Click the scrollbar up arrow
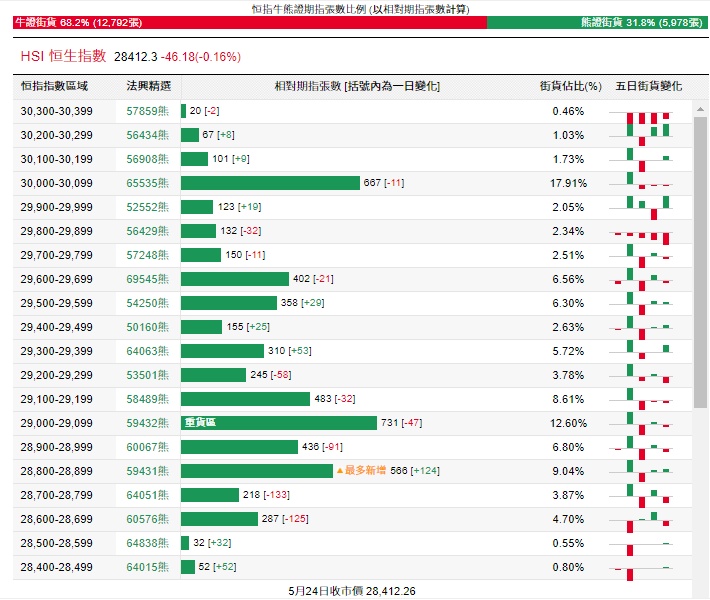 click(700, 109)
